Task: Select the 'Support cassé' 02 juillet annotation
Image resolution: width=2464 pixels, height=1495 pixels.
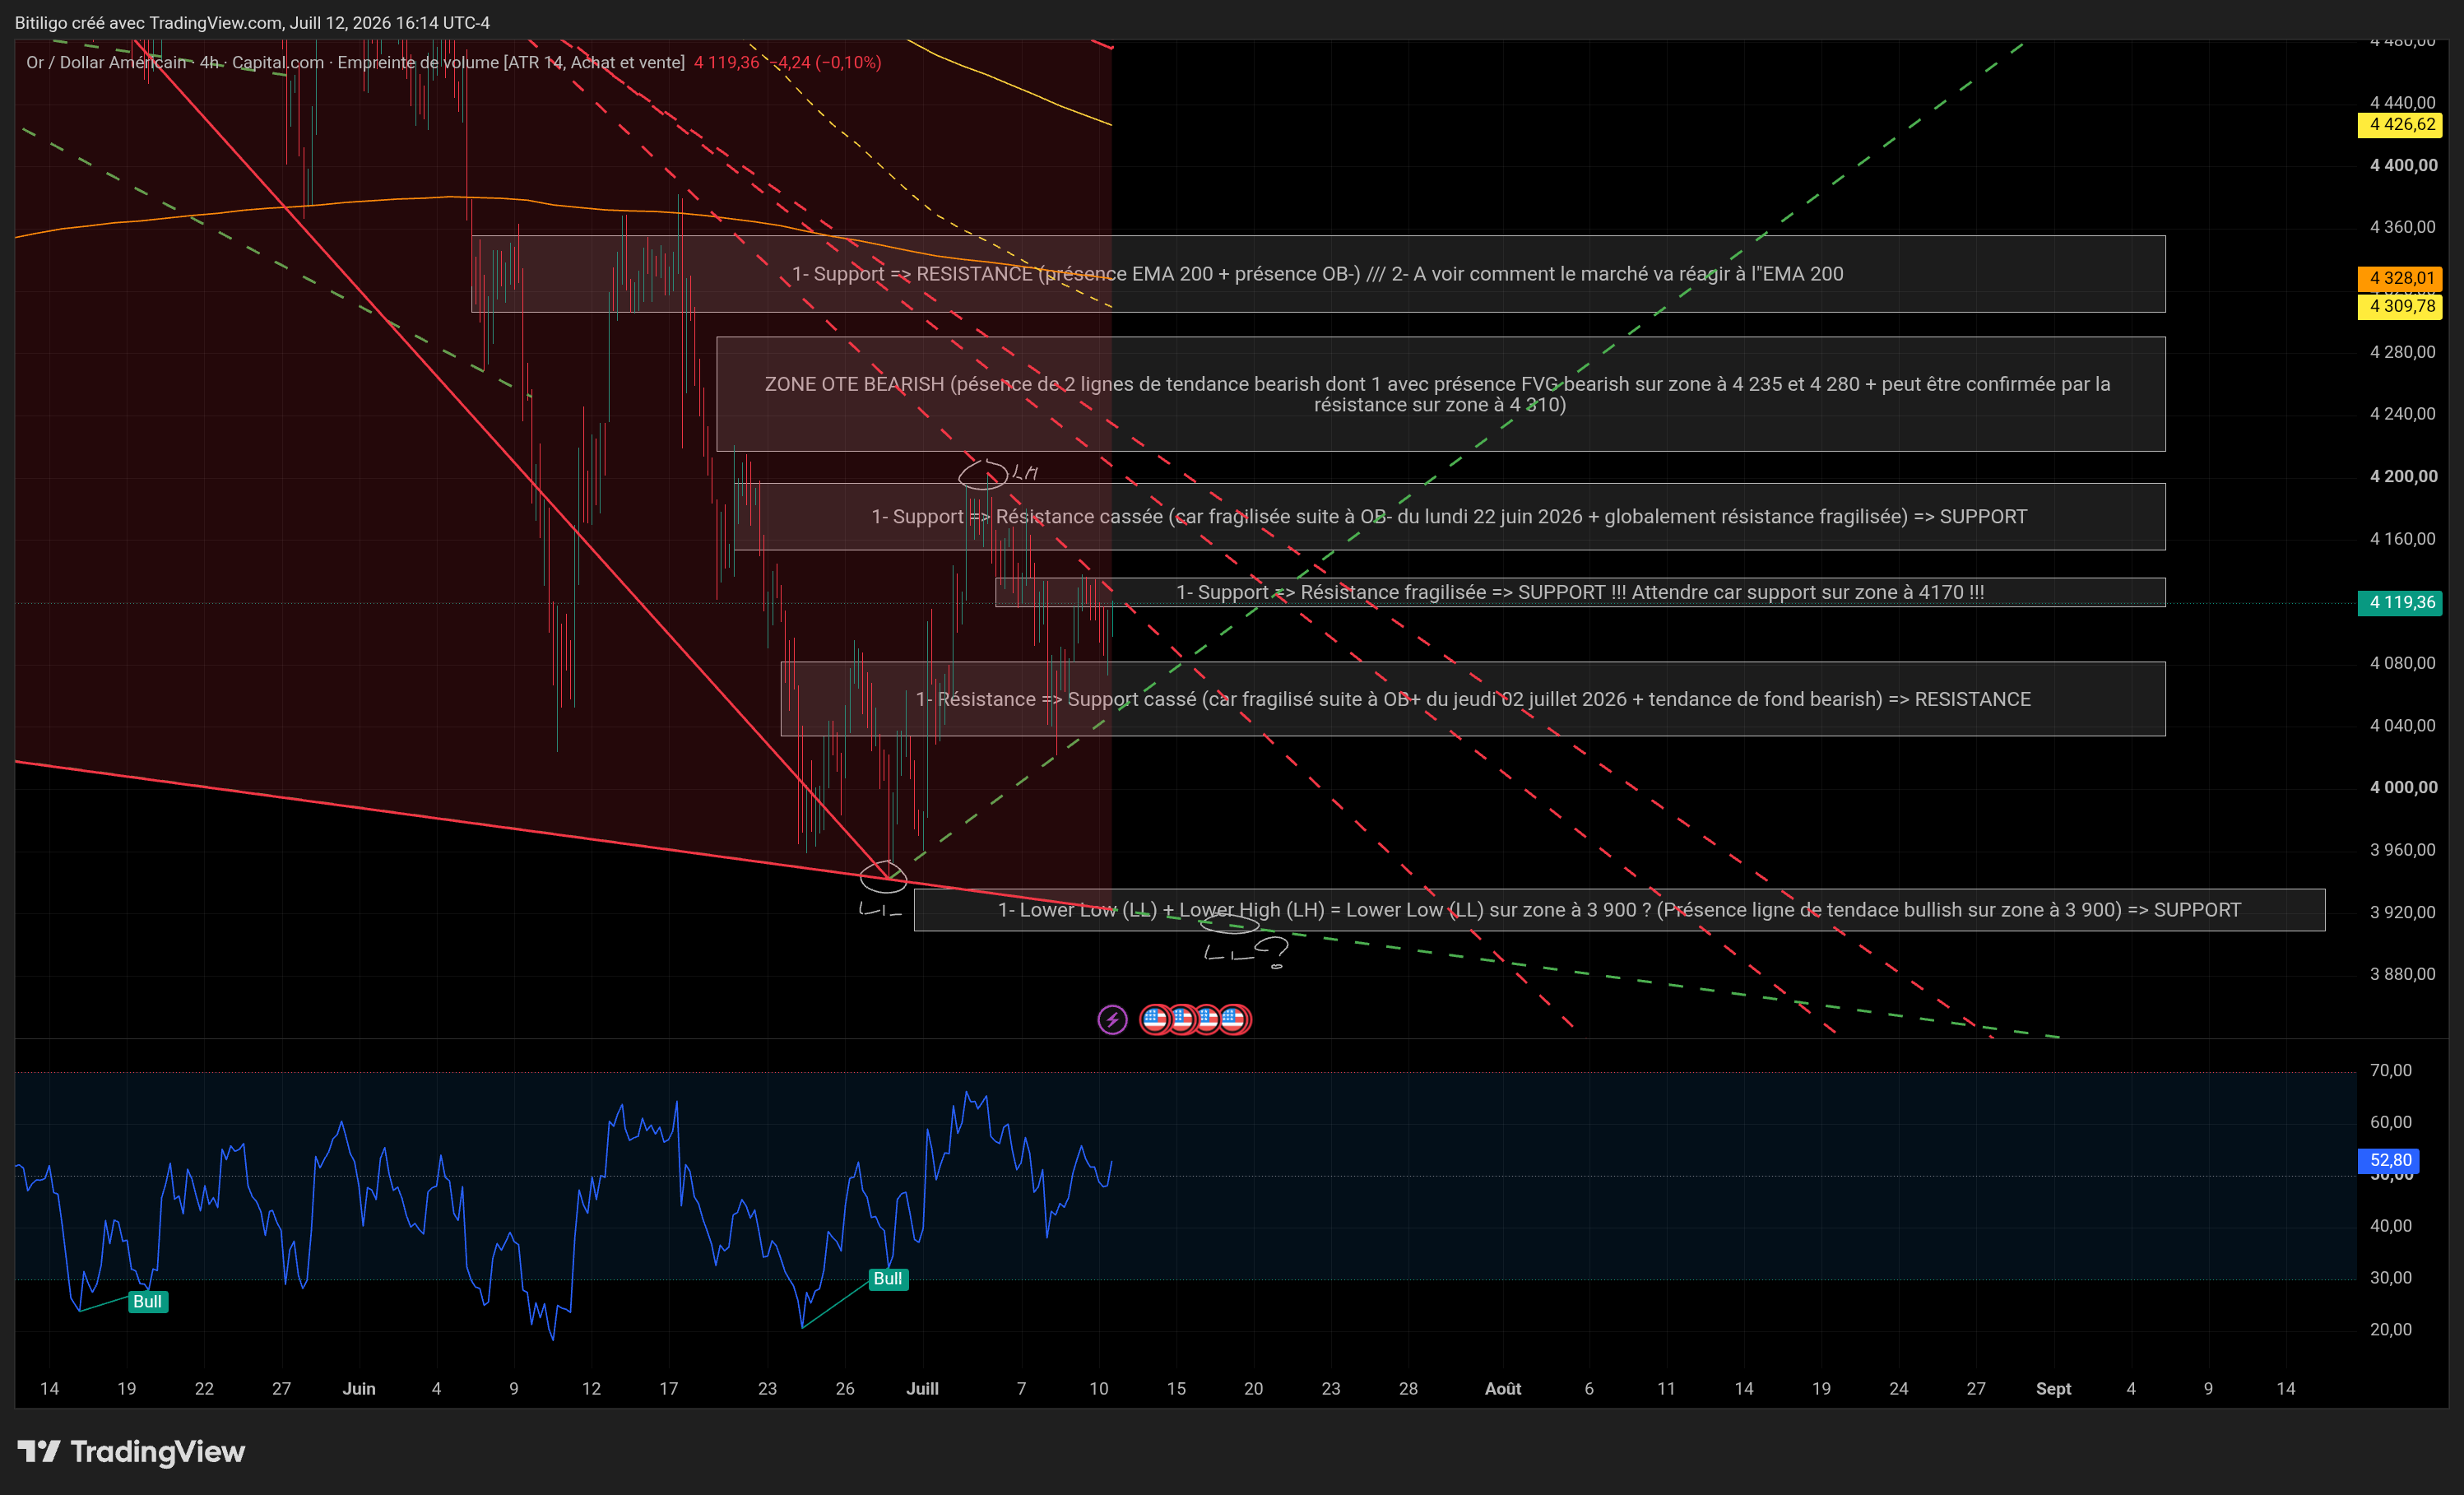Action: (1473, 699)
